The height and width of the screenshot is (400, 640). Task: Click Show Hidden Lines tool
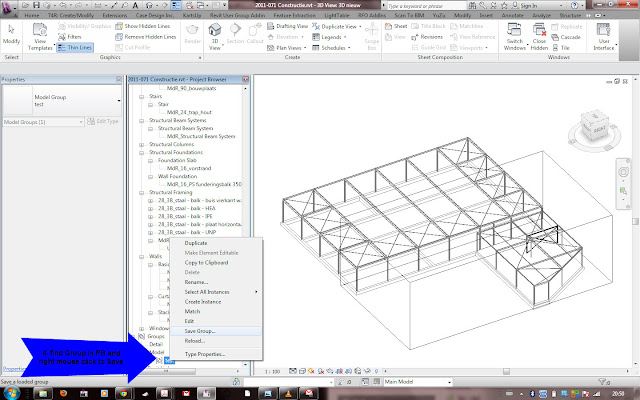click(147, 26)
